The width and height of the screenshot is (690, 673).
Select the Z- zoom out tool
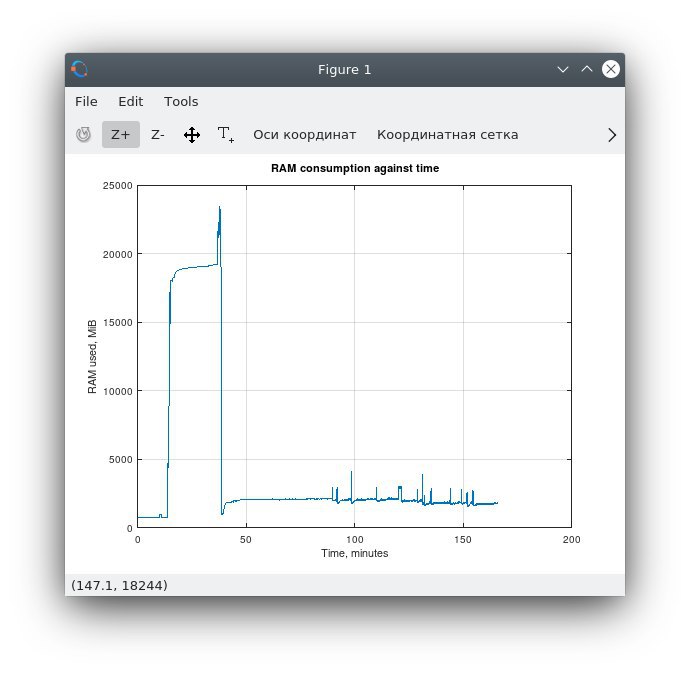pos(158,134)
